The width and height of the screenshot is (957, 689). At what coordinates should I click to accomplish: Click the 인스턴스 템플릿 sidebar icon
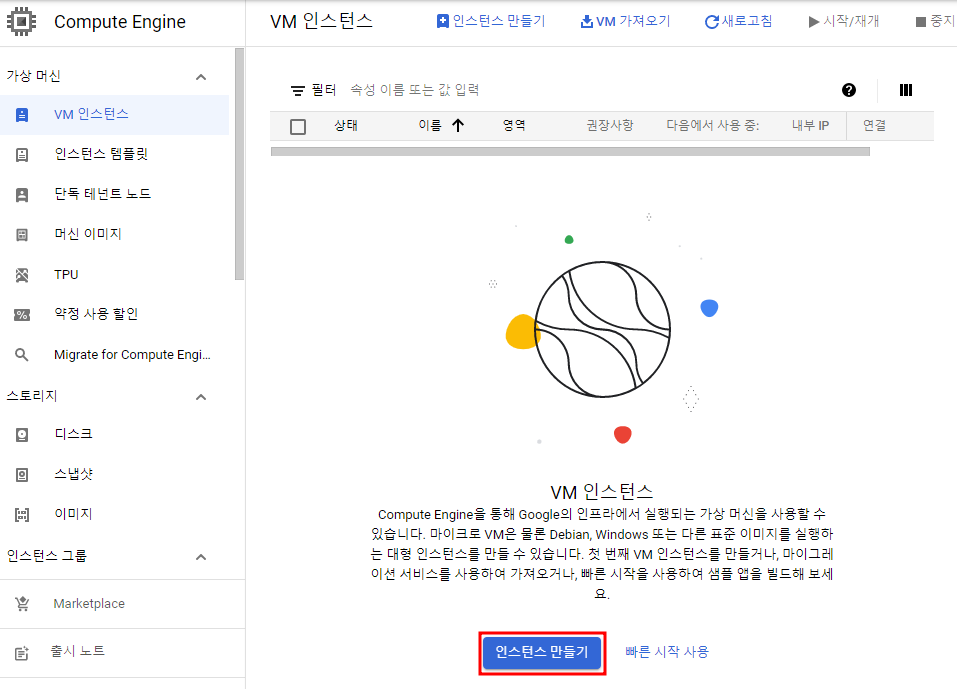(22, 154)
